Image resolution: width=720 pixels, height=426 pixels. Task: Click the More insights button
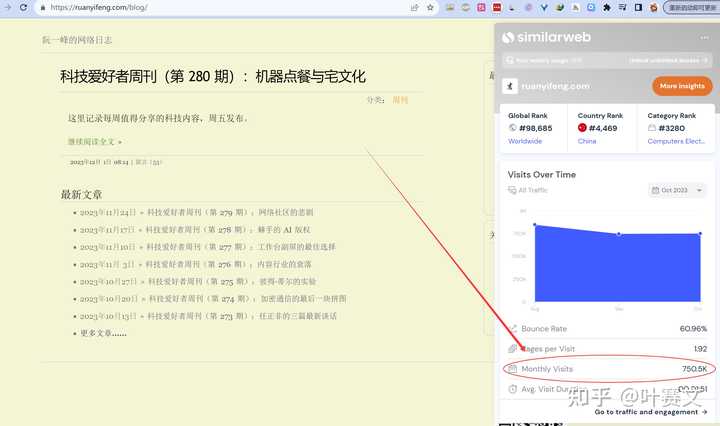pyautogui.click(x=682, y=86)
